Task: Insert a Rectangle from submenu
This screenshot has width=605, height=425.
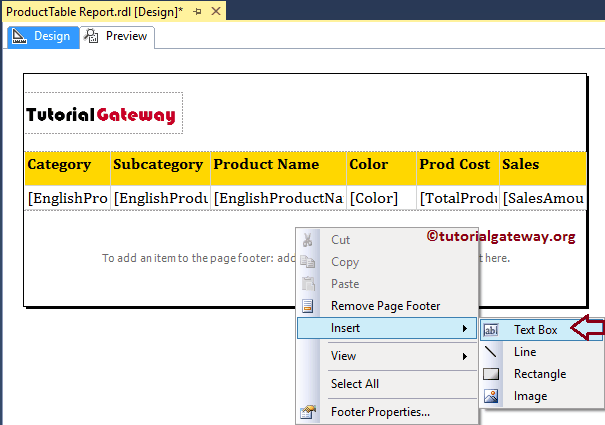Action: [x=541, y=374]
